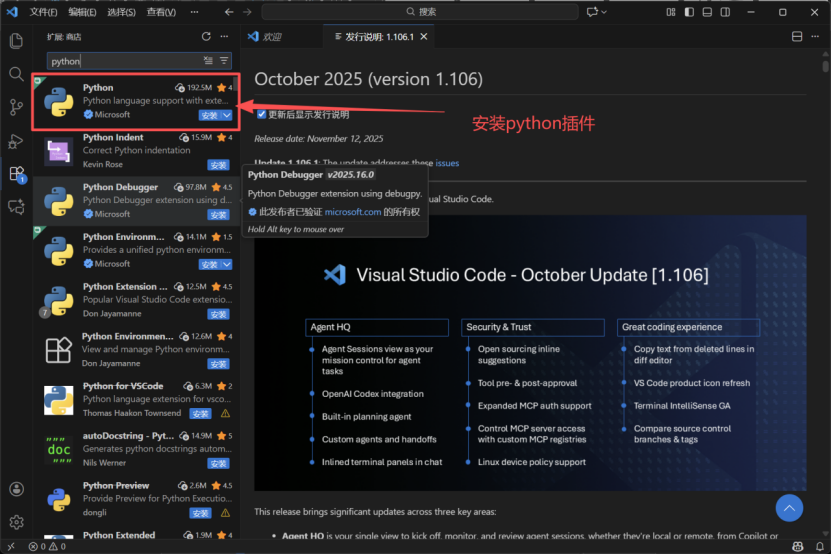This screenshot has height=555, width=831.
Task: Click the VS Code October Update banner
Action: point(530,353)
